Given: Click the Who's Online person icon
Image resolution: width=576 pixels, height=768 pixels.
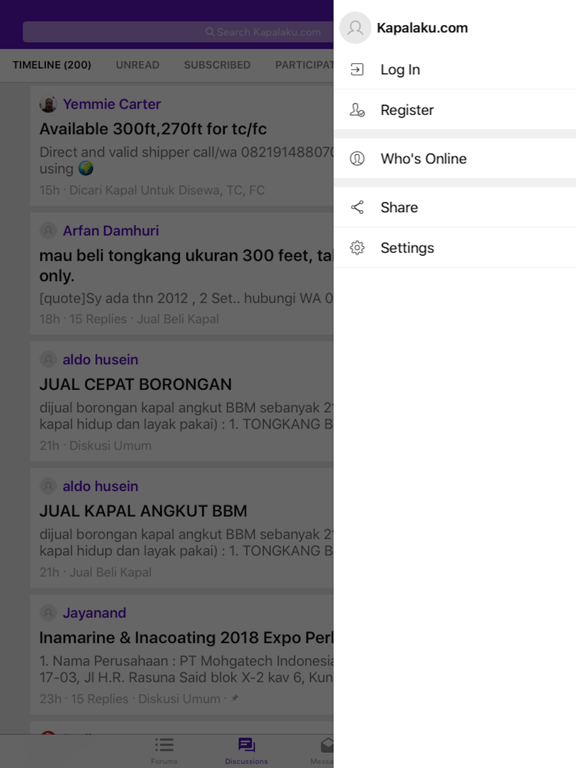Looking at the screenshot, I should pos(357,159).
